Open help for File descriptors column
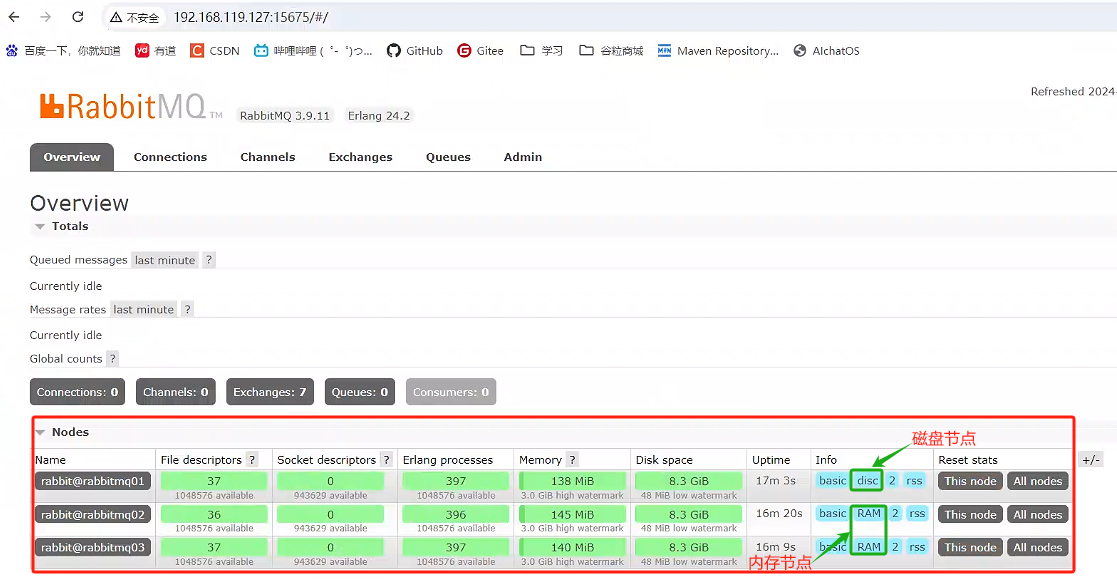The width and height of the screenshot is (1117, 581). 251,460
